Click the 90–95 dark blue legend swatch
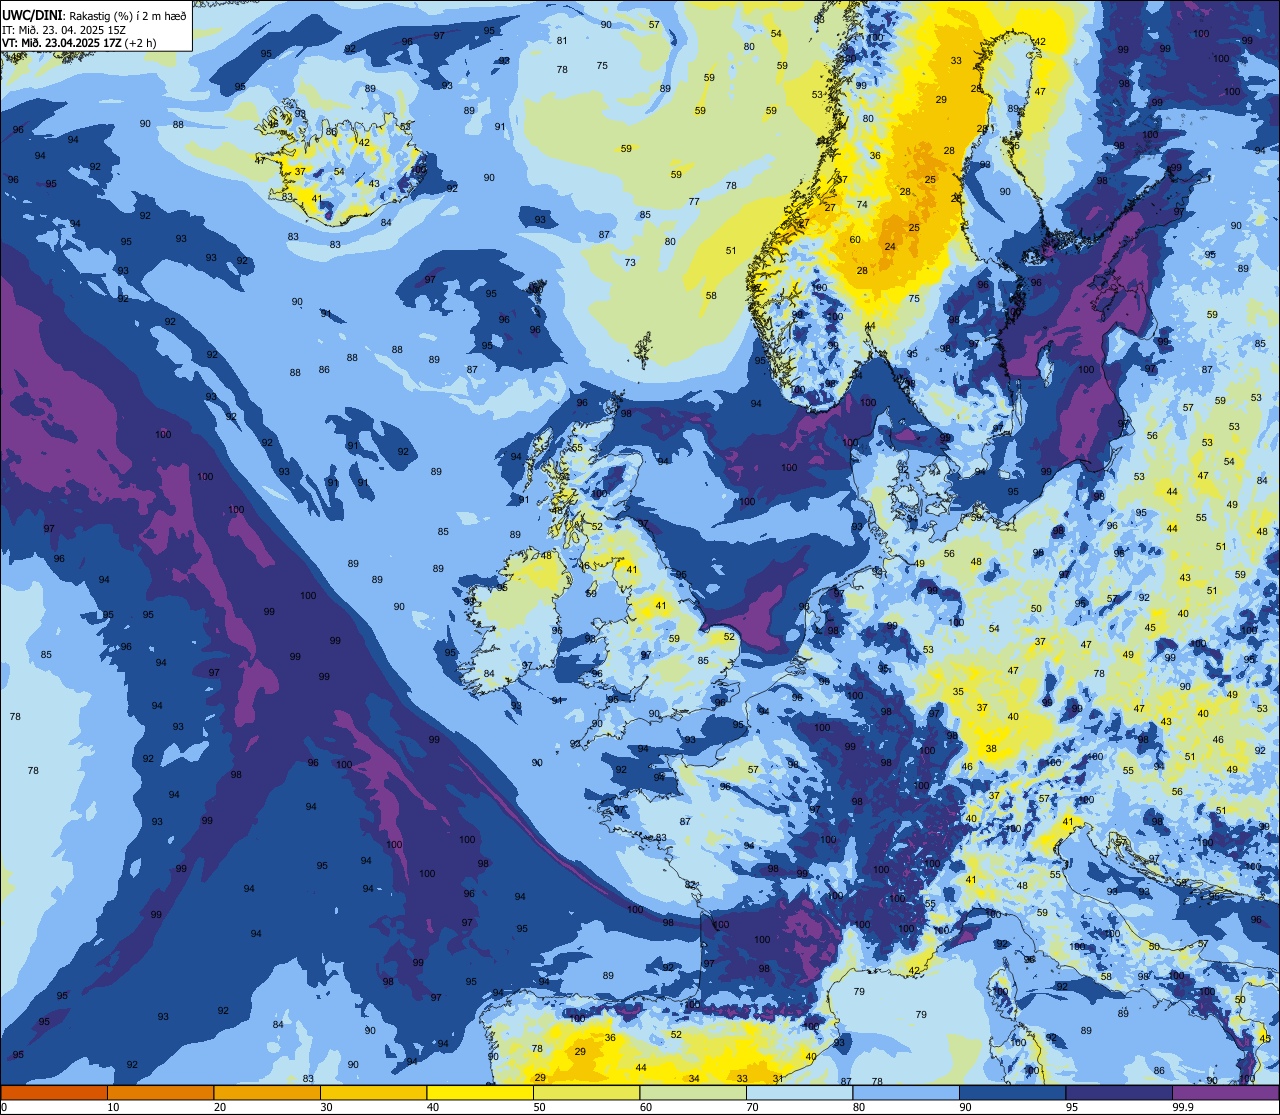The image size is (1280, 1115). (x=1012, y=1092)
